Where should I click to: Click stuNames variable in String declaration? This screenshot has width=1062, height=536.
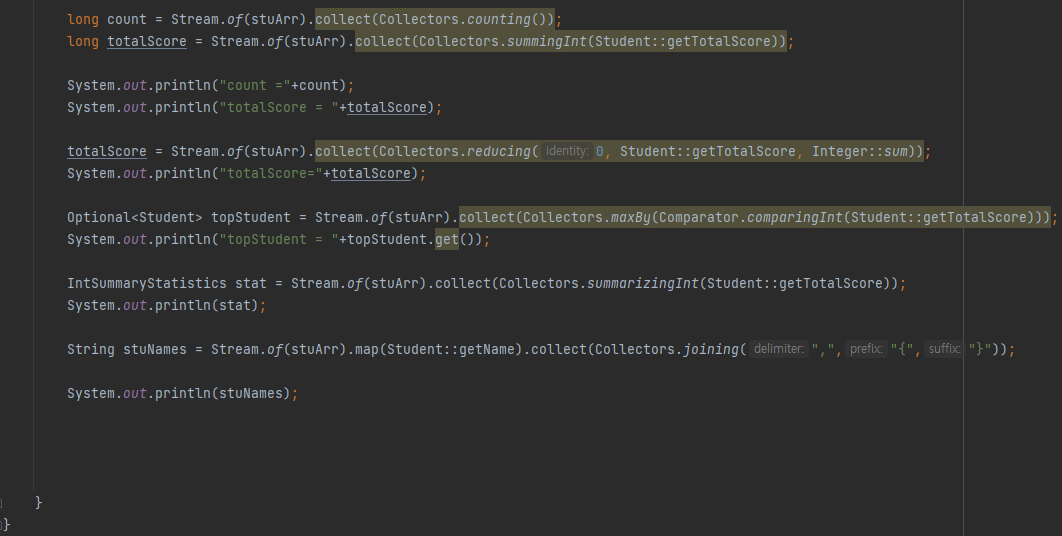pos(154,350)
